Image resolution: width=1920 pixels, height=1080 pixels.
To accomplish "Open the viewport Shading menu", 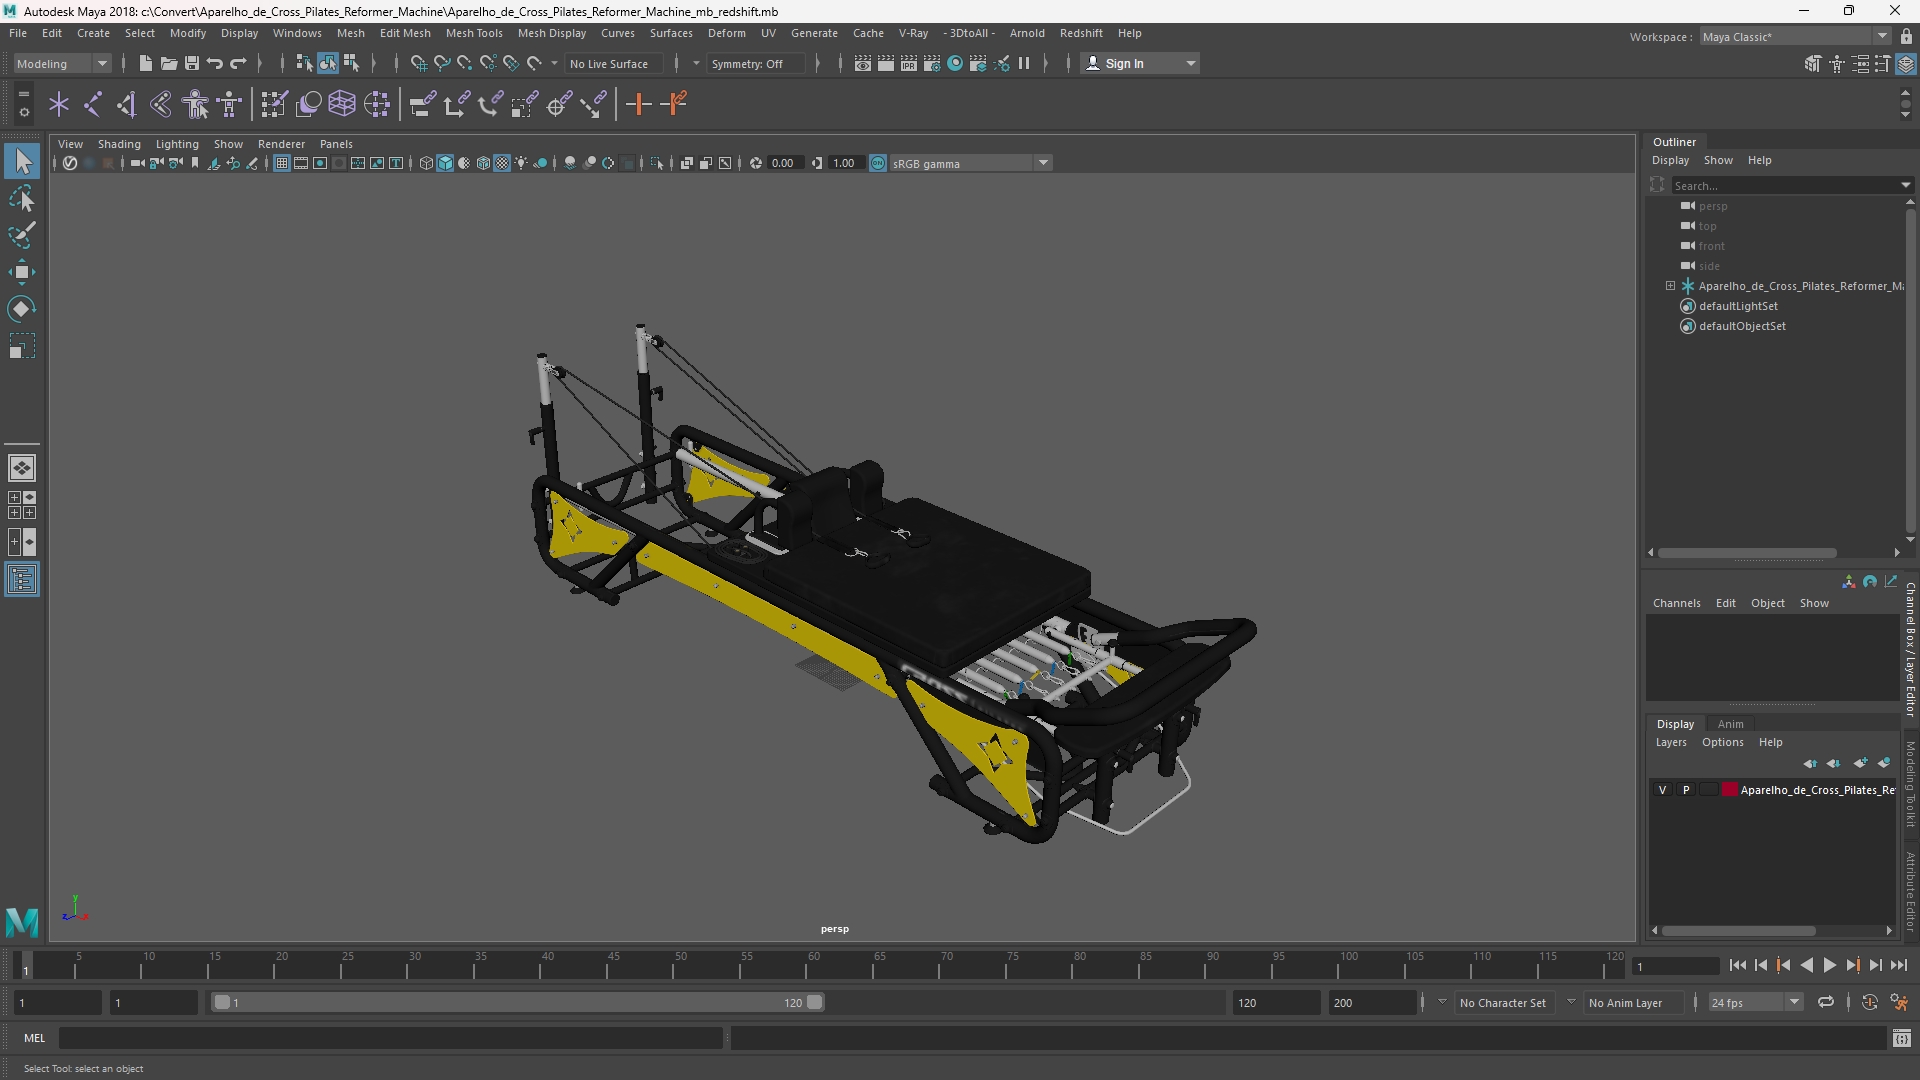I will point(119,144).
